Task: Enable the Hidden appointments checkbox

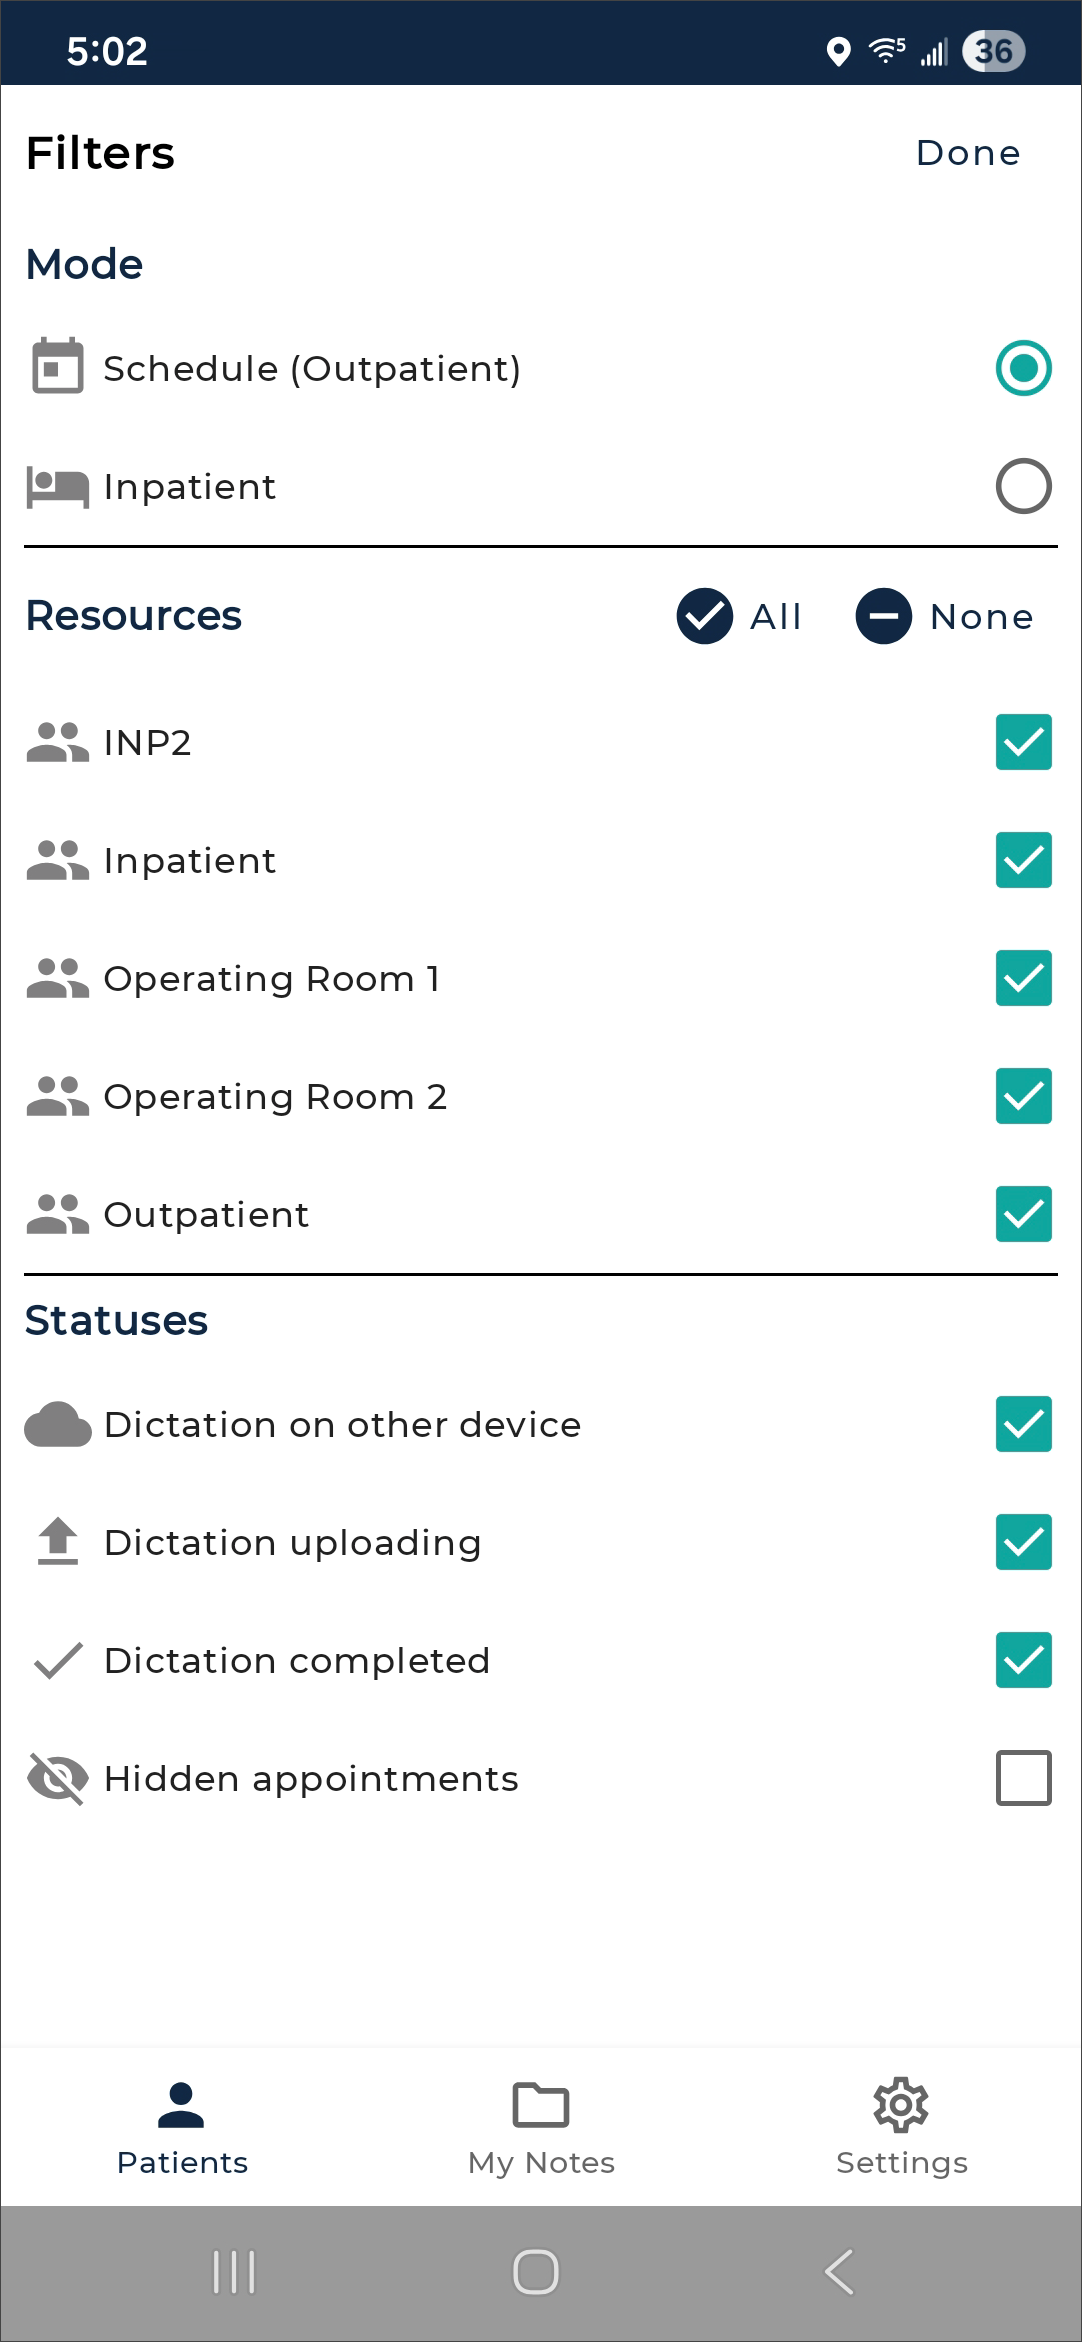Action: click(1023, 1778)
